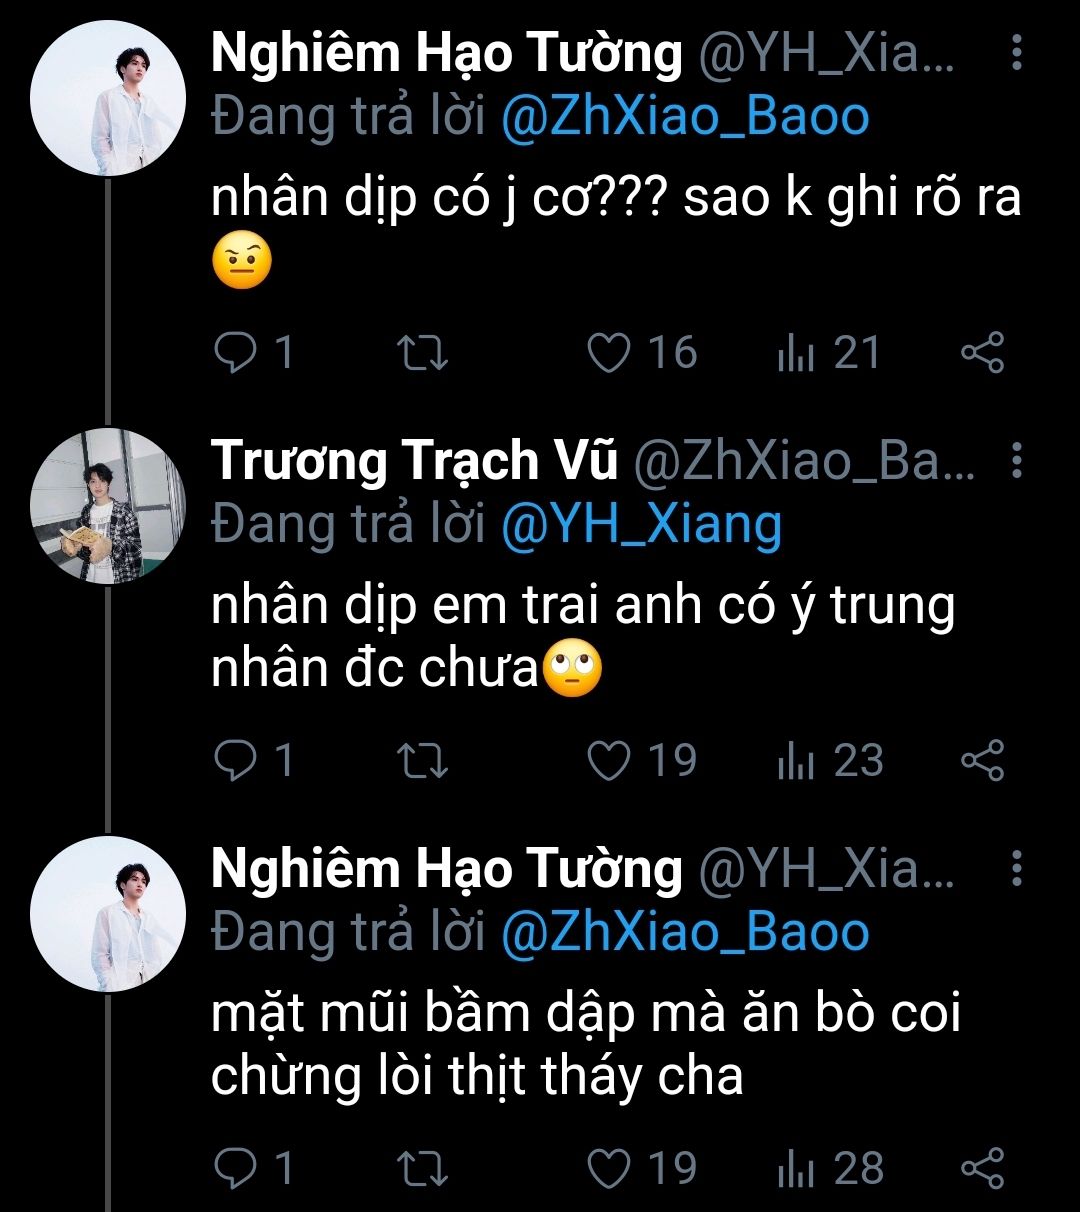Retweet the first tweet by Nghiêm Hạo Tường
The image size is (1080, 1212).
(x=423, y=353)
